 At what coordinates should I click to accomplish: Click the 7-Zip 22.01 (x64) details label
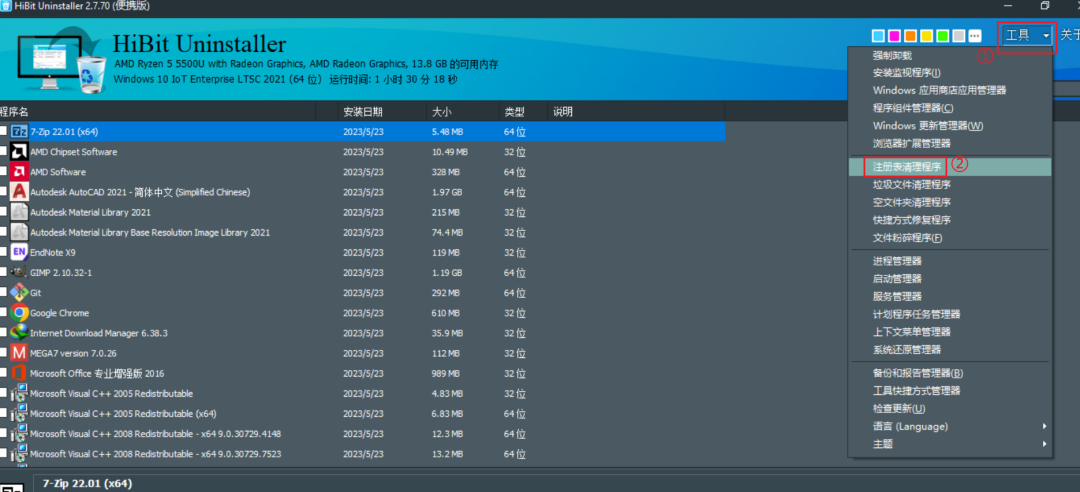click(x=87, y=483)
